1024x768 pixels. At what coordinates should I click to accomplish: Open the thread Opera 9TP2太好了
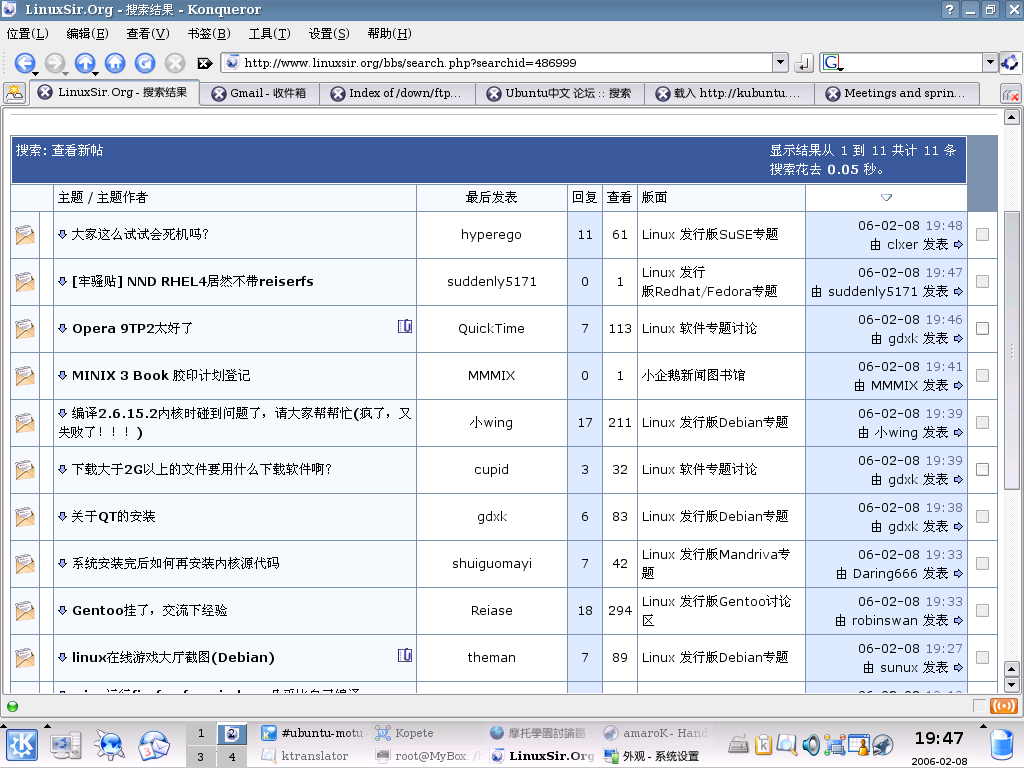click(x=133, y=328)
